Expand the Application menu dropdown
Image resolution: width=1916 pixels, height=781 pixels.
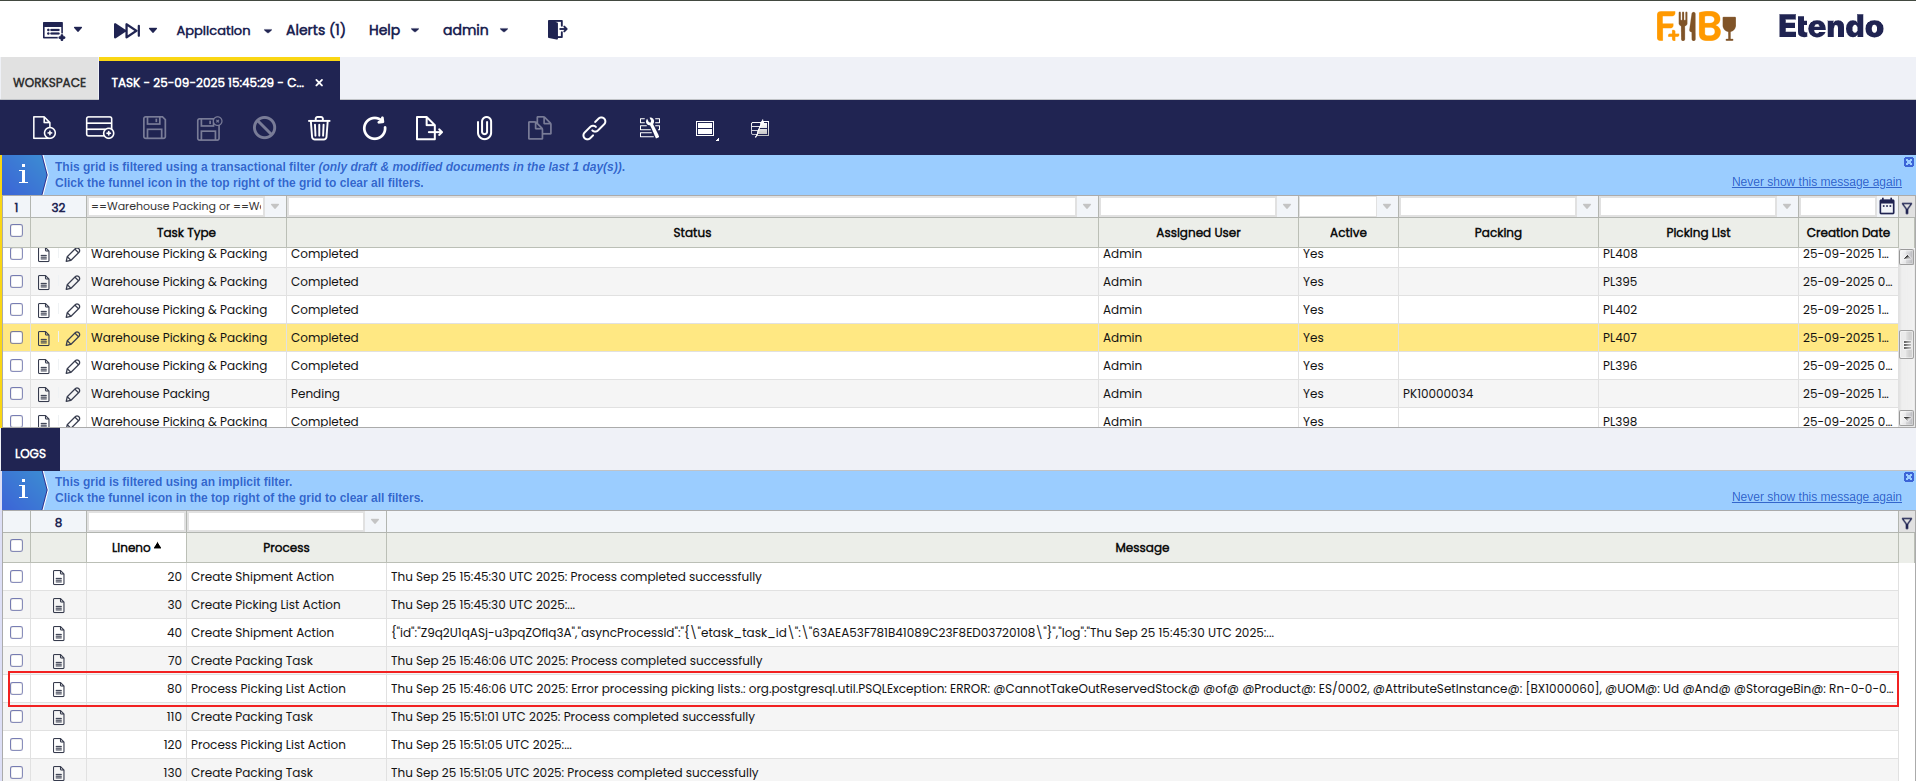tap(224, 30)
